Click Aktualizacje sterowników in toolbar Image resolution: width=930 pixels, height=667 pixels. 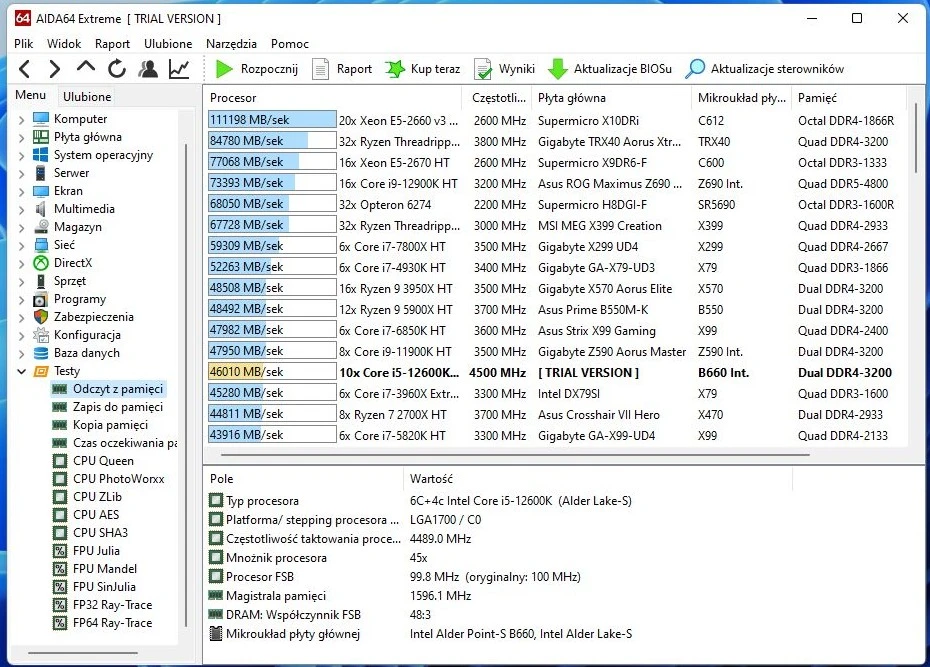point(765,69)
